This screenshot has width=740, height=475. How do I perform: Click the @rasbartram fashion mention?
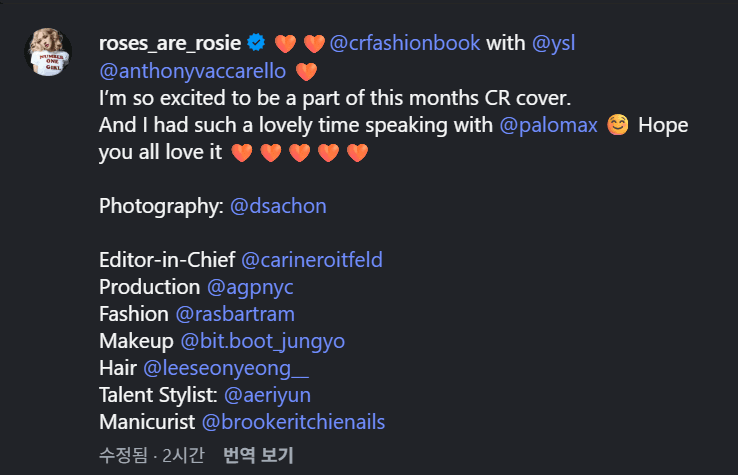(x=235, y=314)
